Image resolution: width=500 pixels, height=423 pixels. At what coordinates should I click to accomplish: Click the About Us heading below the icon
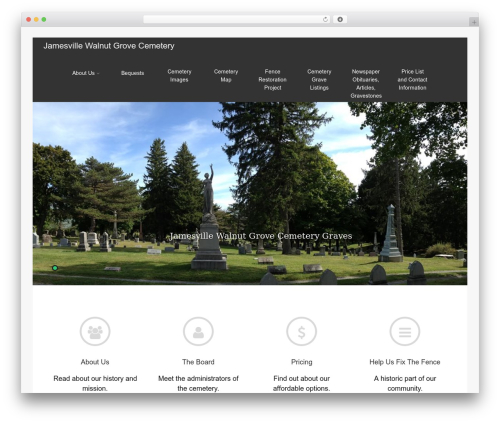click(x=95, y=362)
